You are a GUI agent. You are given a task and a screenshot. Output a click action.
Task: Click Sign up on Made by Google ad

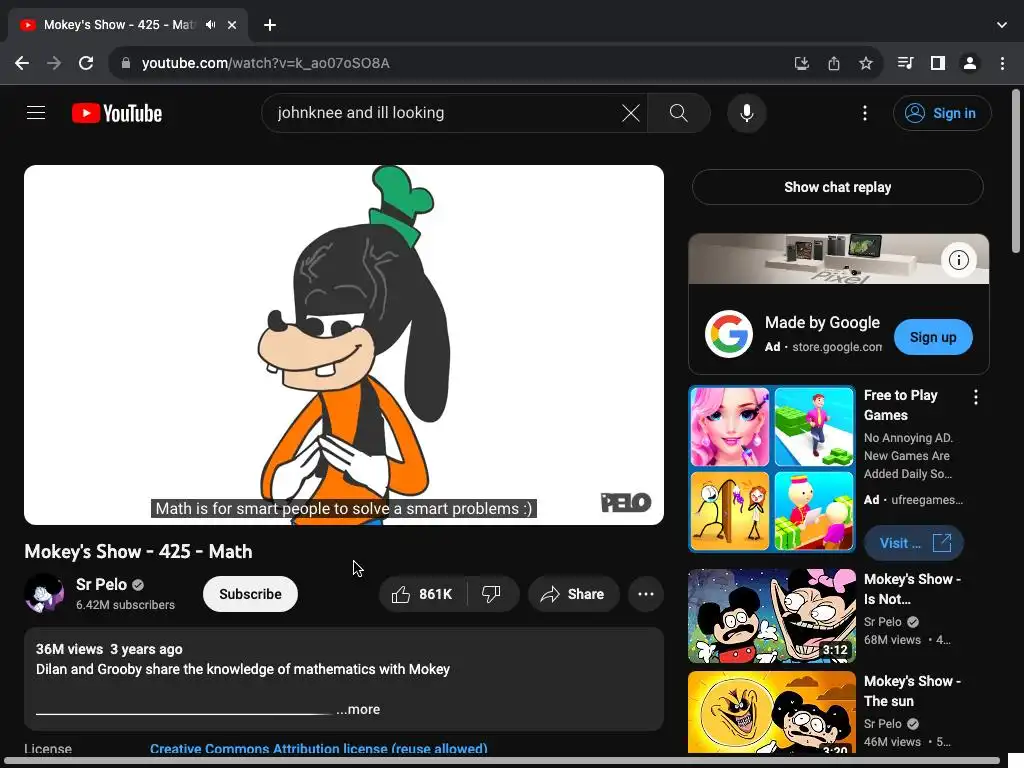pos(933,337)
